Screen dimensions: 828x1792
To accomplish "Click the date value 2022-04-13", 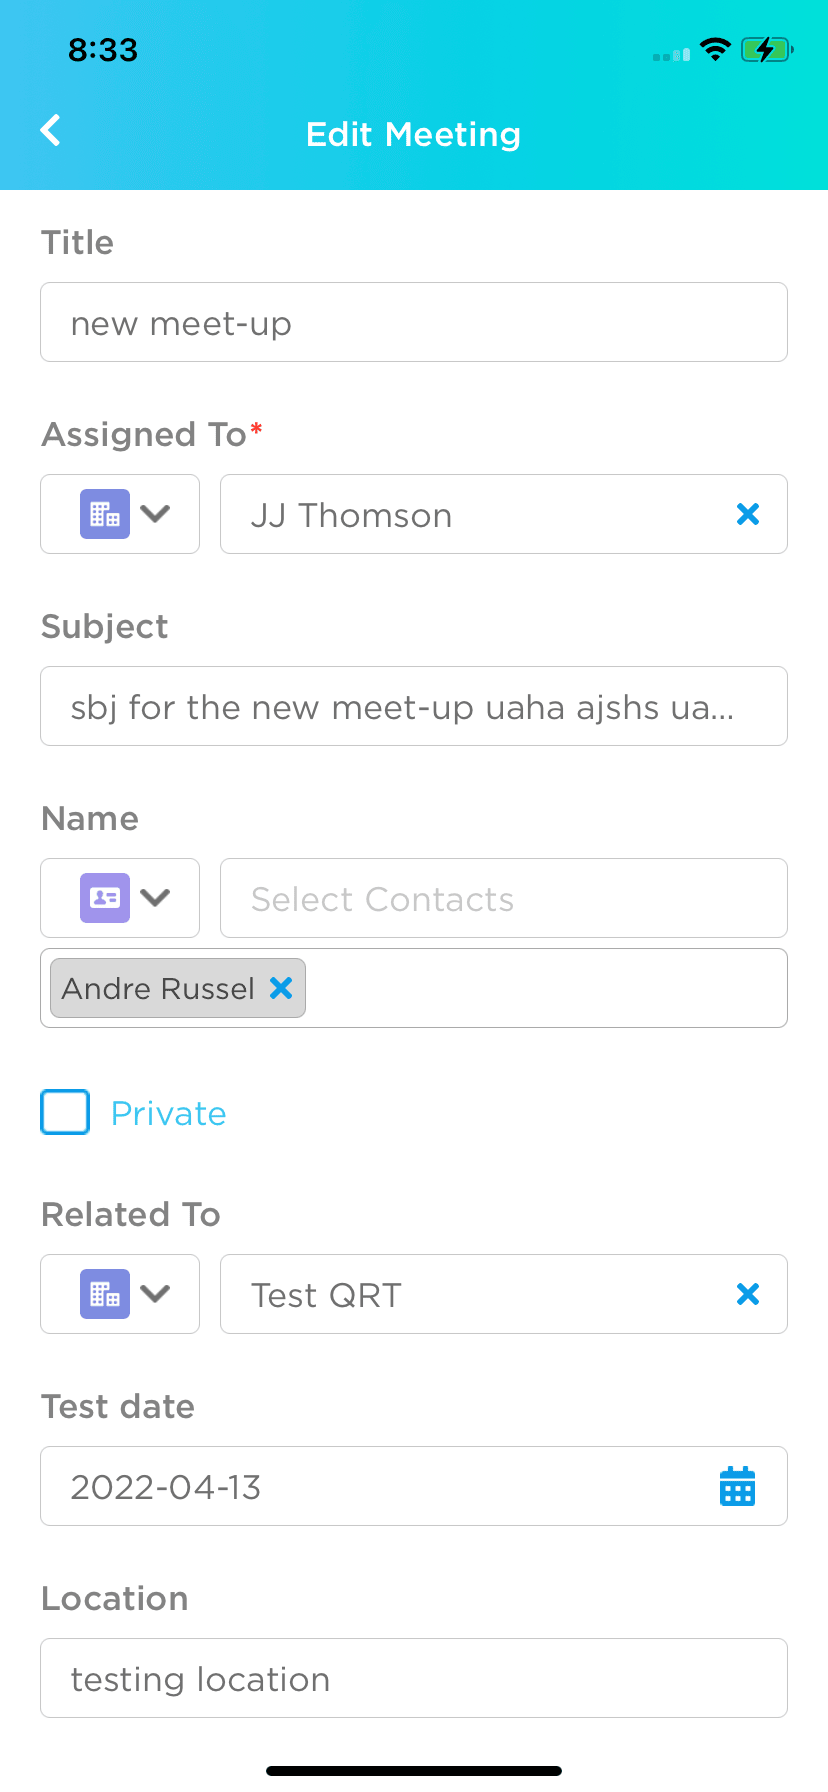I will point(166,1487).
